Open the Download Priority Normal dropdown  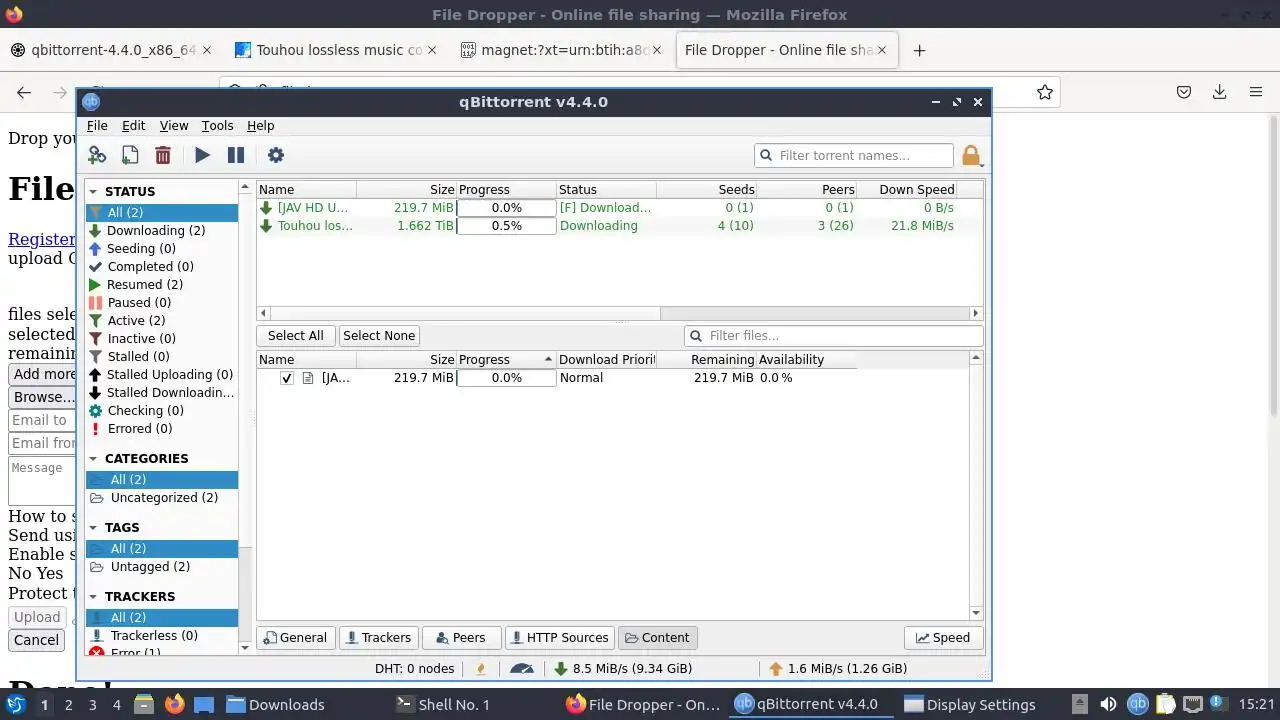tap(606, 378)
